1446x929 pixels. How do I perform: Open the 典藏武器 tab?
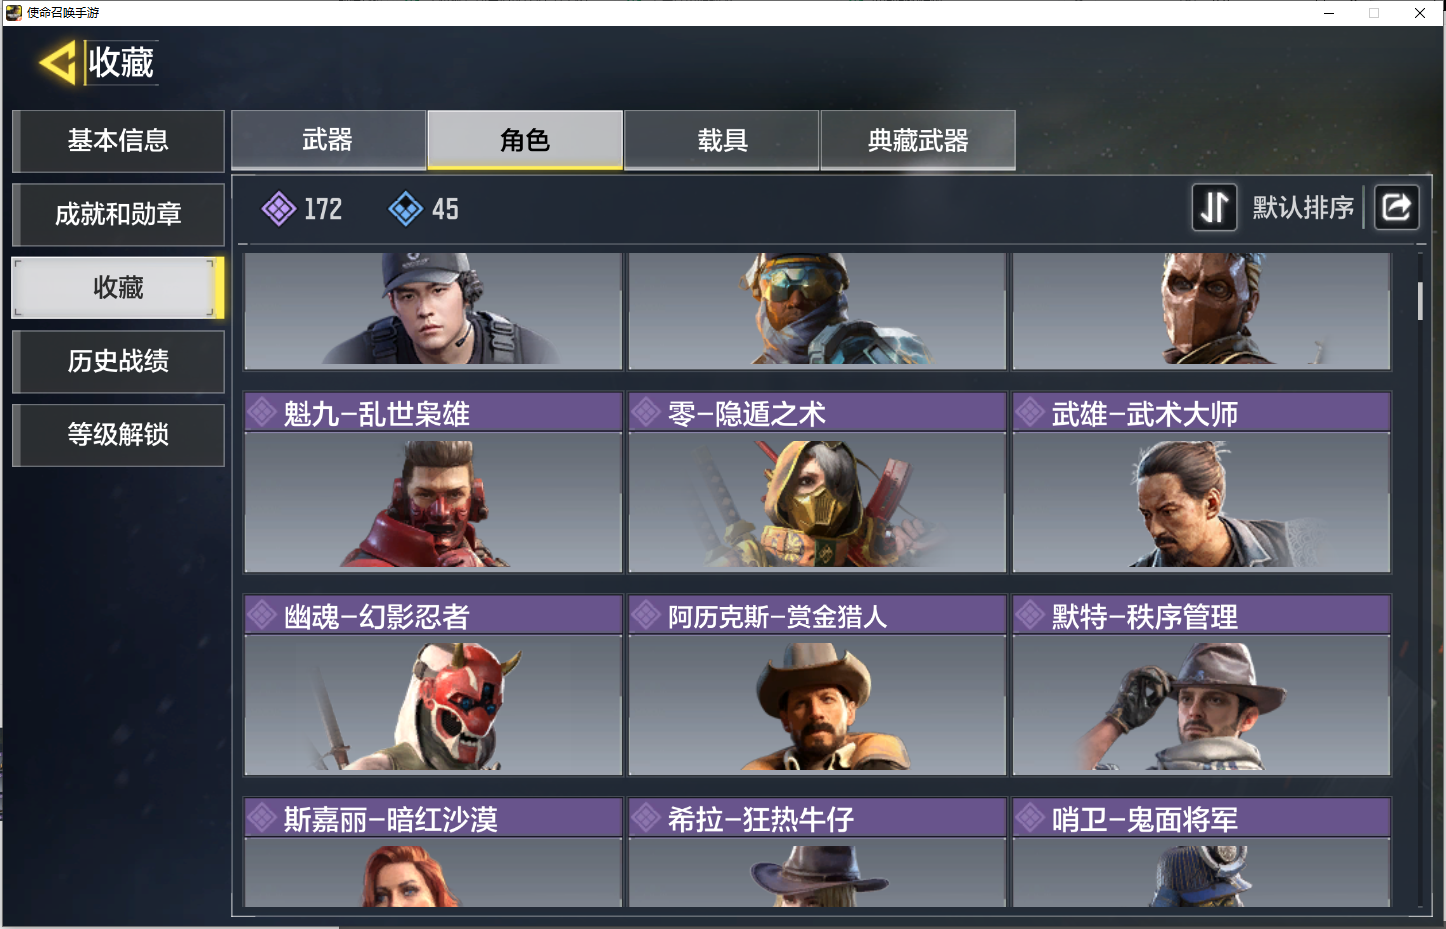tap(918, 140)
